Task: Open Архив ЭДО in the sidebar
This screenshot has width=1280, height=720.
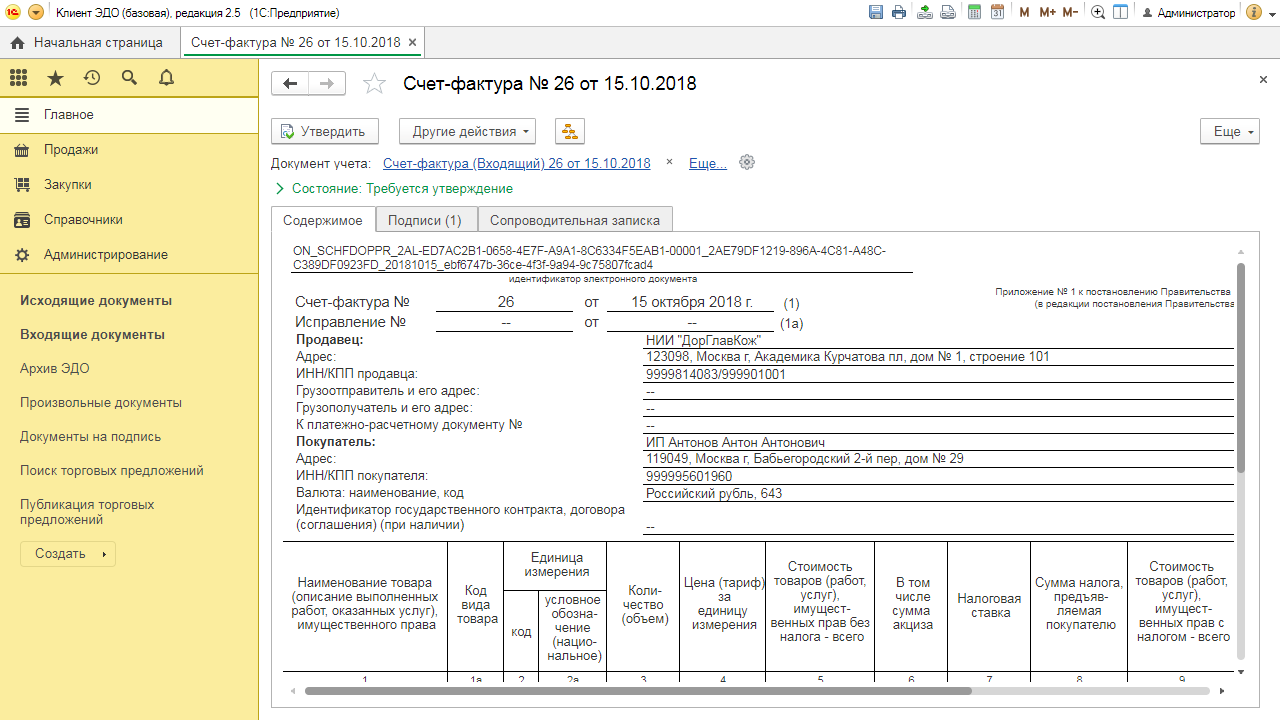Action: pos(55,369)
